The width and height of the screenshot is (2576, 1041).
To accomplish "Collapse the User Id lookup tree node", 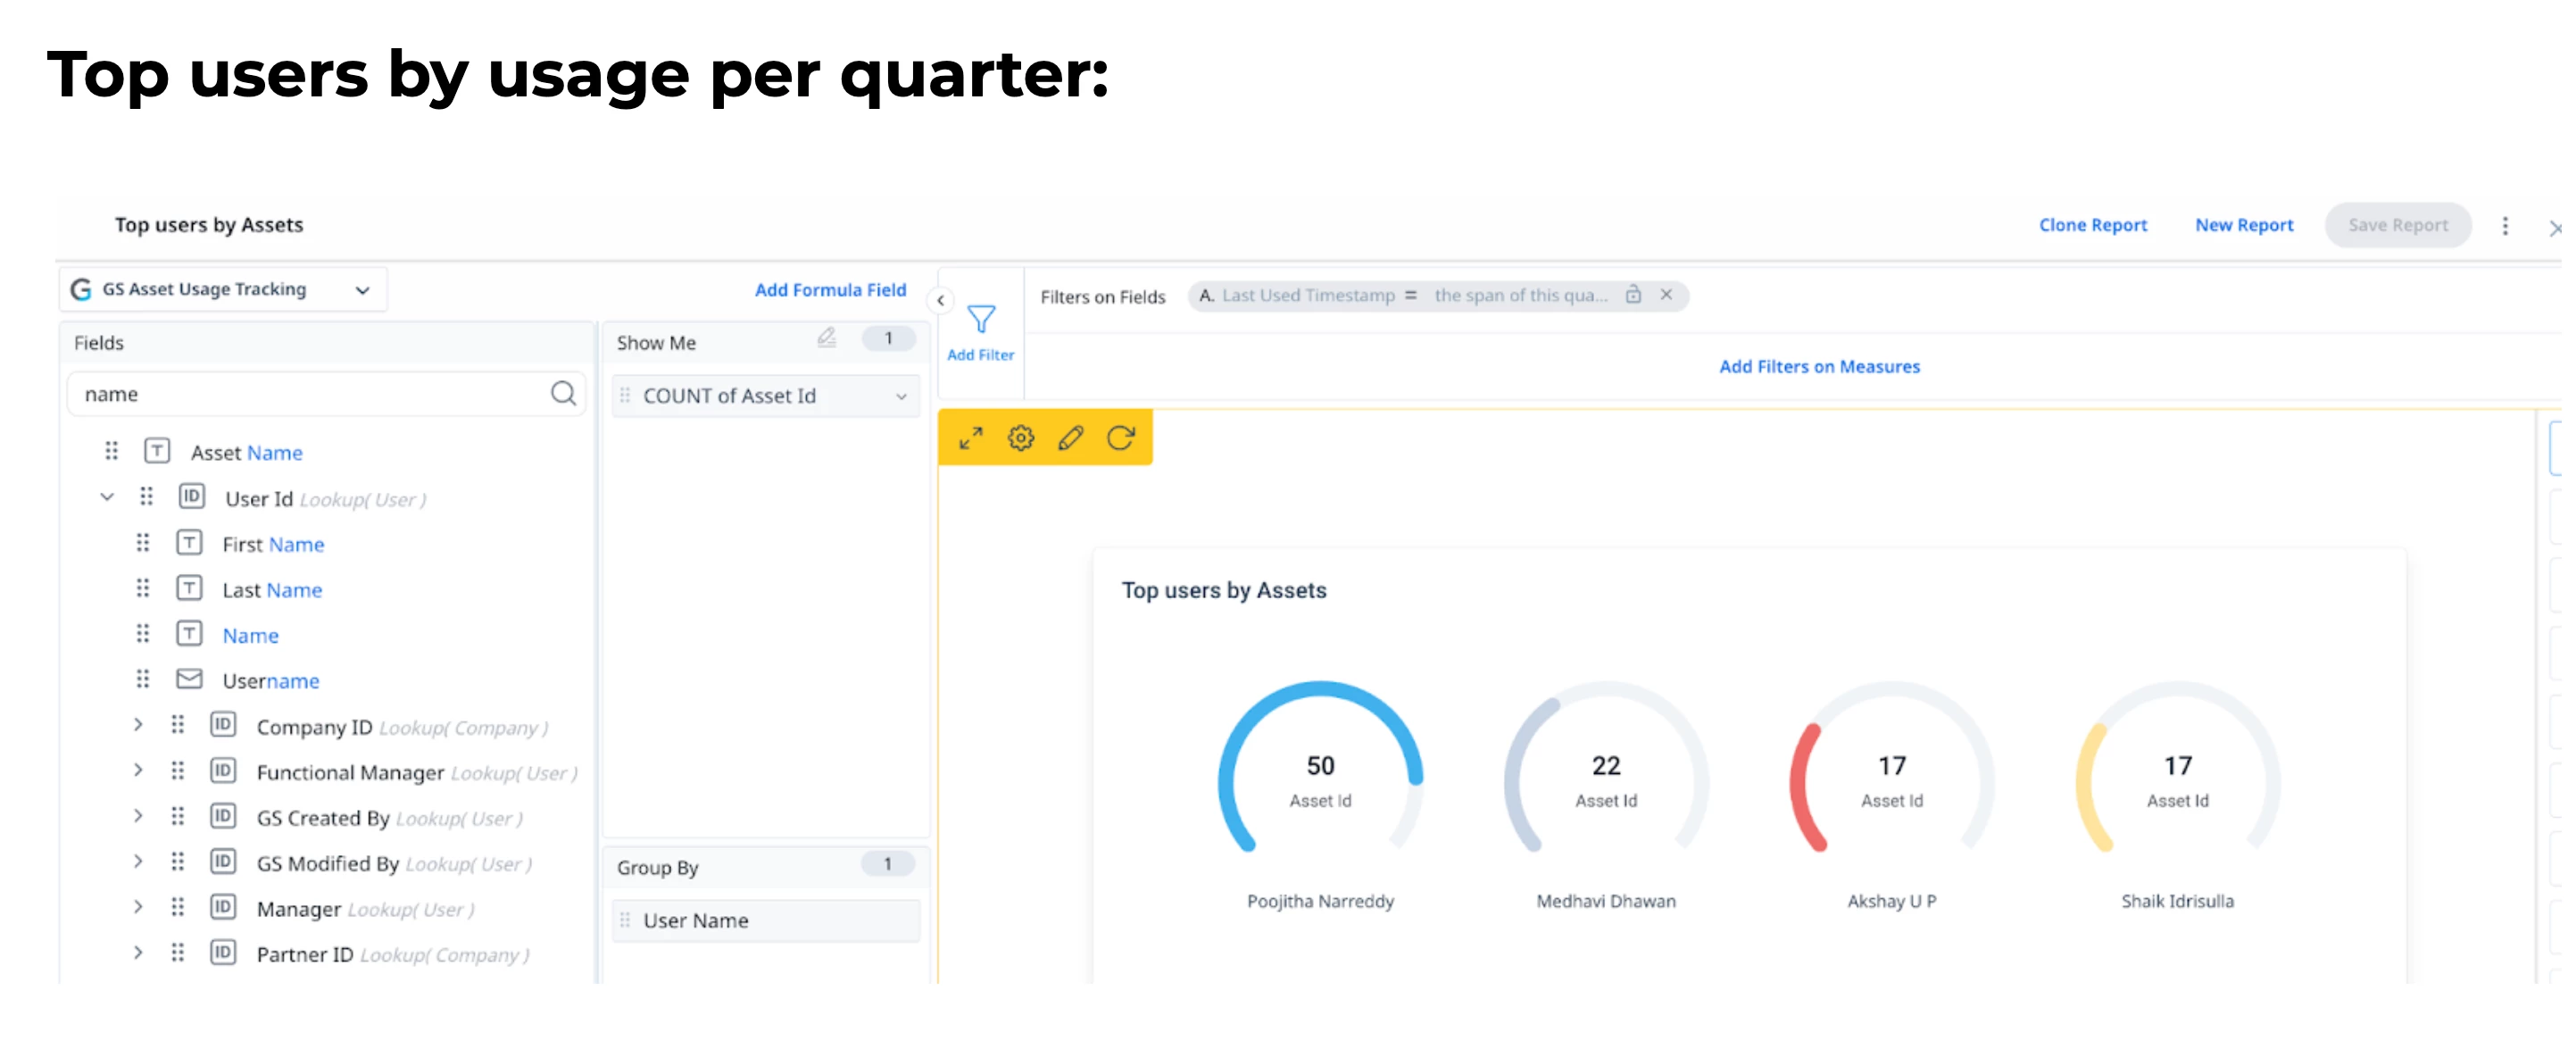I will tap(107, 497).
